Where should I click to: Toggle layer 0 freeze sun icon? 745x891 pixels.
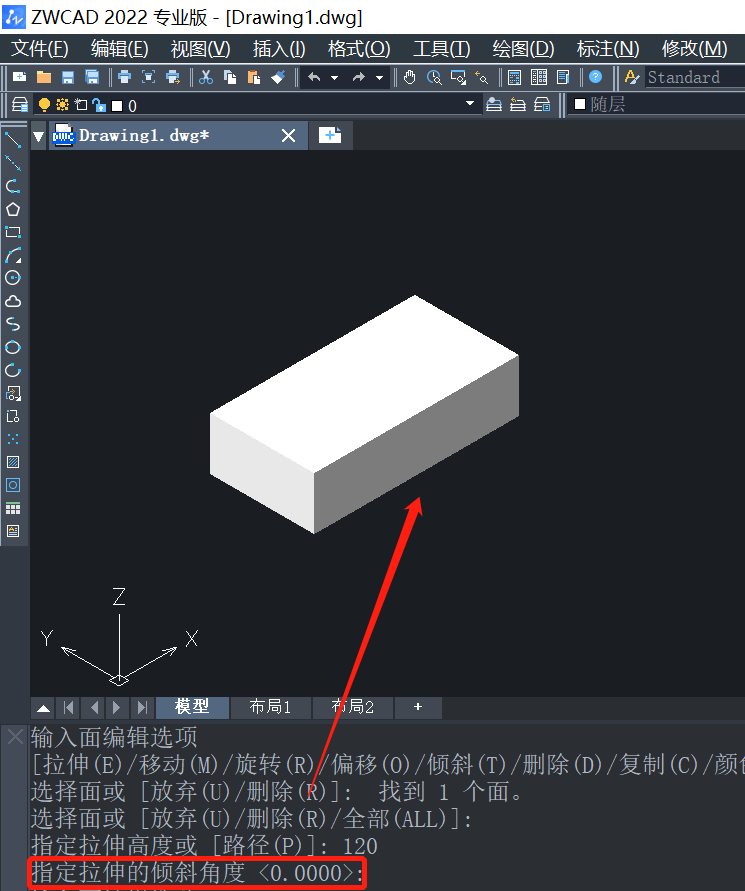click(62, 105)
